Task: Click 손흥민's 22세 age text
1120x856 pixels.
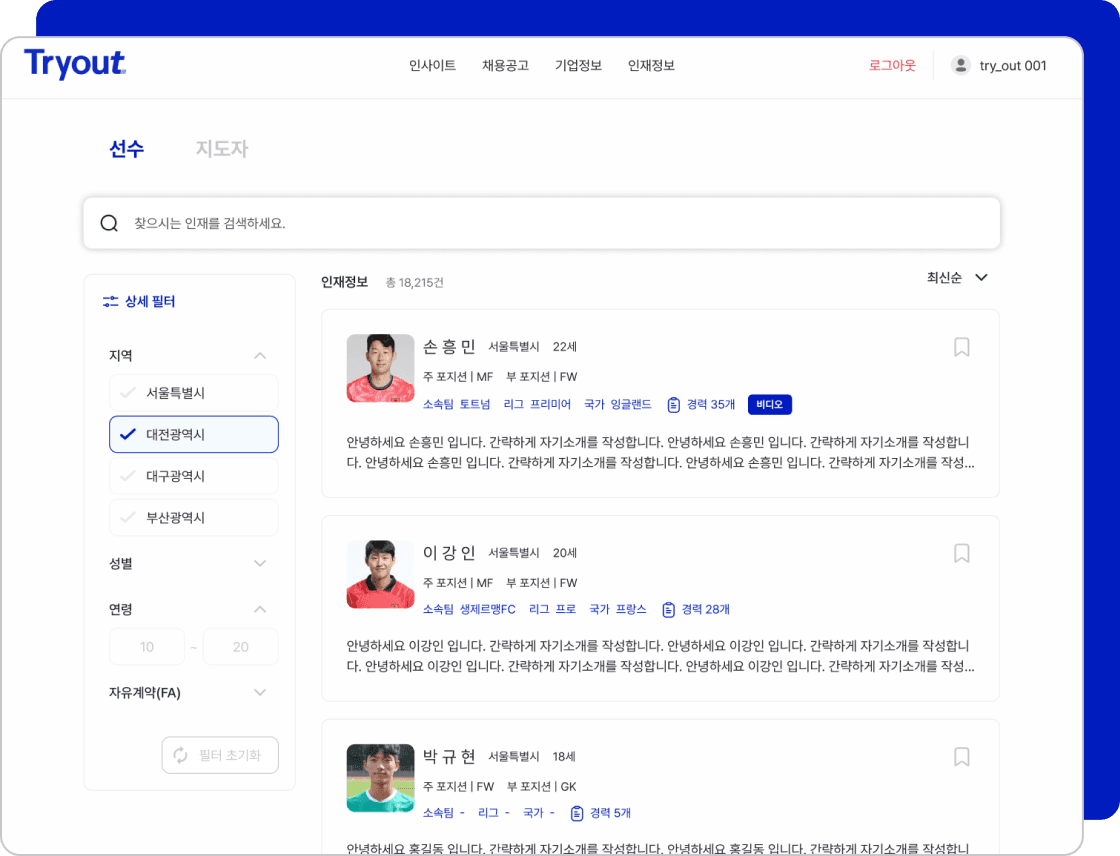Action: click(565, 347)
